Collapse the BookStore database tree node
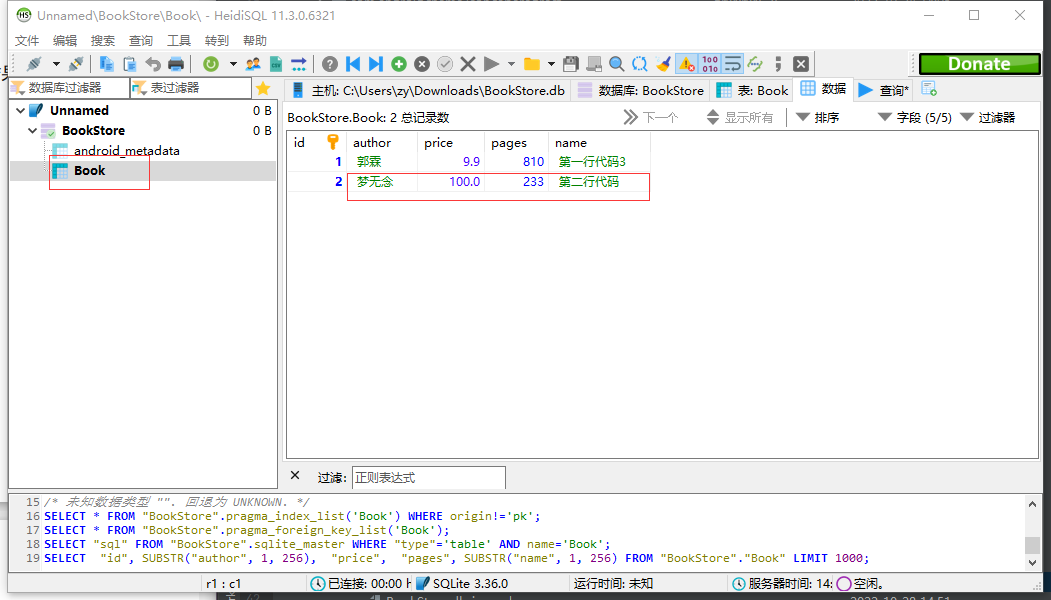Screen dimensions: 1051x600 pos(34,131)
